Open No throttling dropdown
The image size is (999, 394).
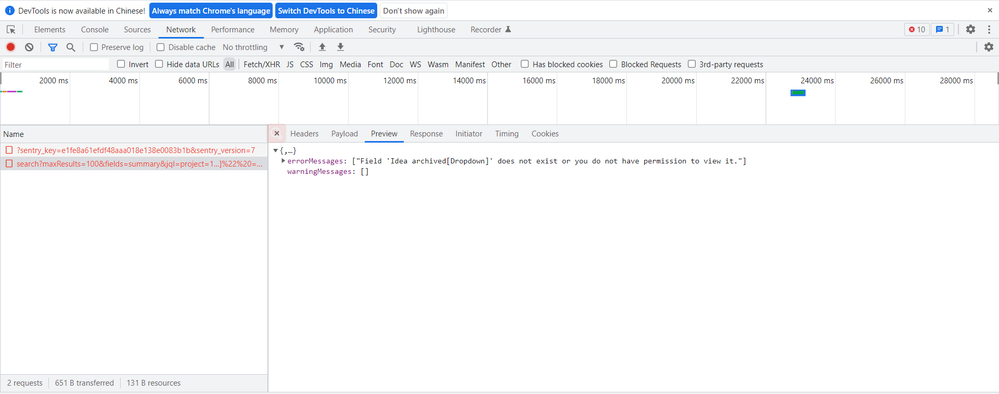pyautogui.click(x=254, y=47)
